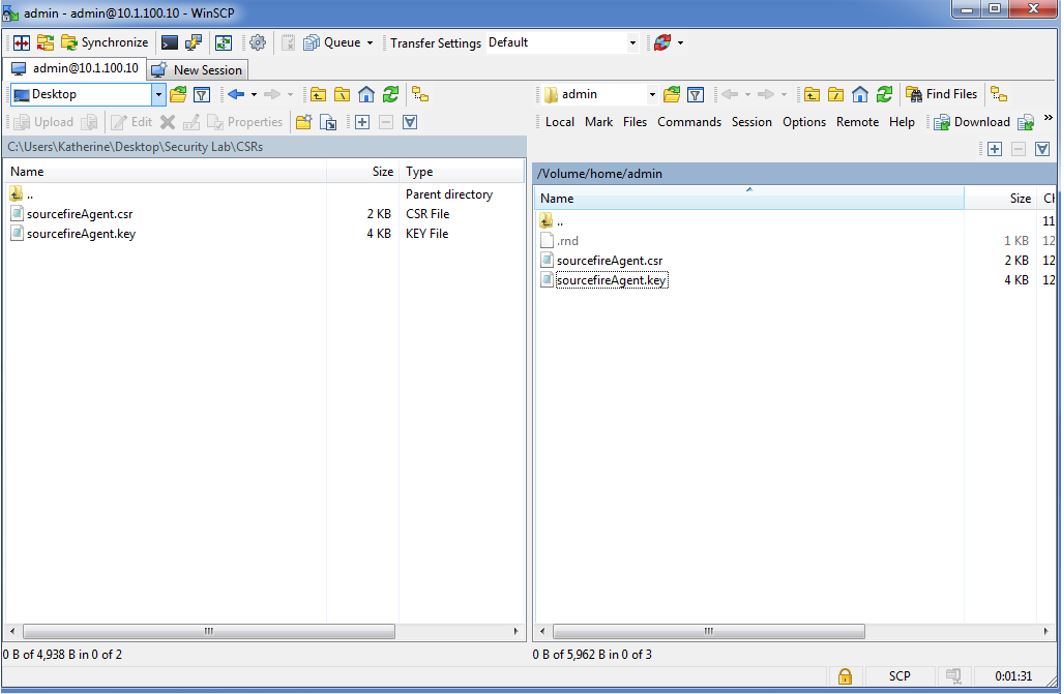Screen dimensions: 1064x694
Task: Sort remote panel by Size column
Action: click(1001, 199)
